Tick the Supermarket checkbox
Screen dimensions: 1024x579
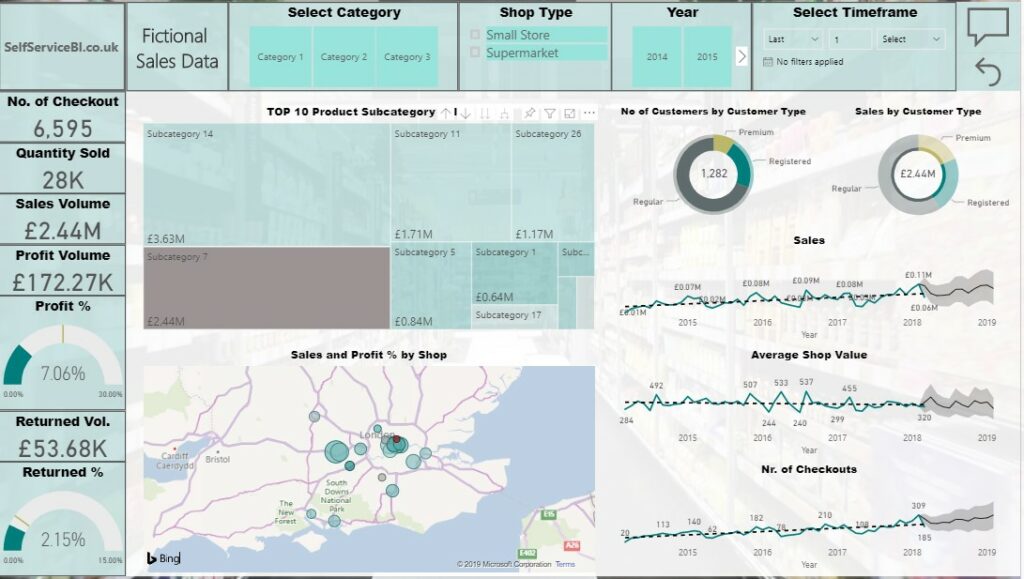click(475, 52)
